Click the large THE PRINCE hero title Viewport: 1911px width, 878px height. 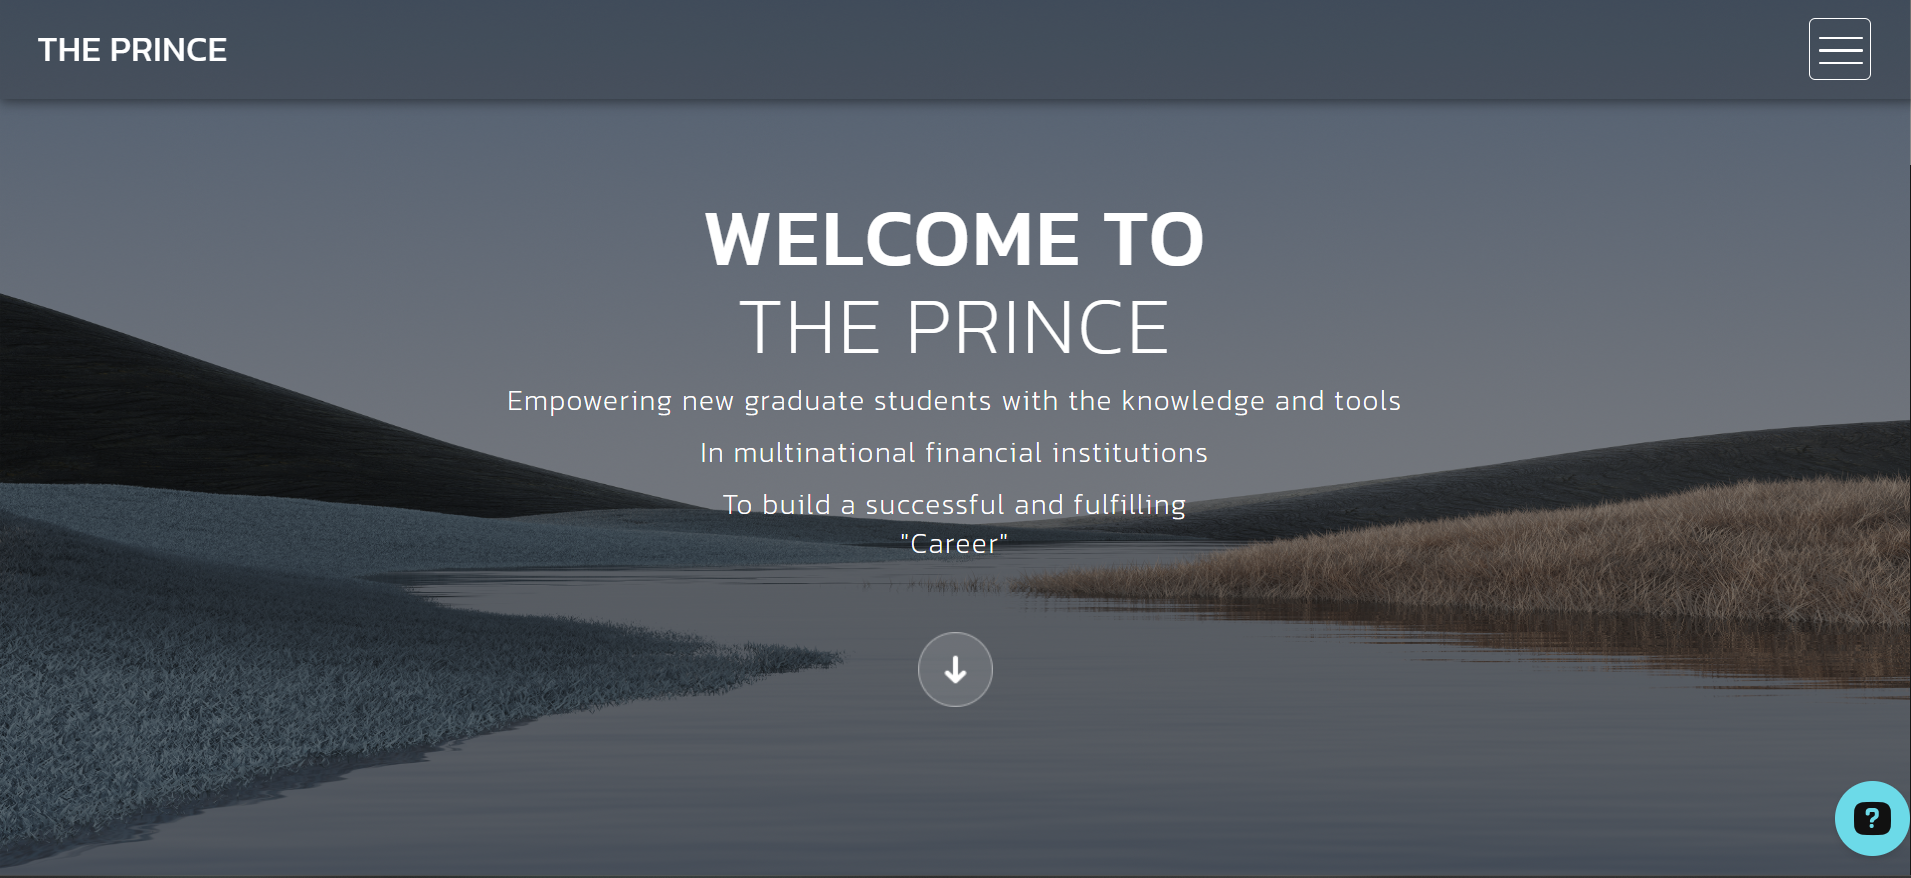click(955, 327)
